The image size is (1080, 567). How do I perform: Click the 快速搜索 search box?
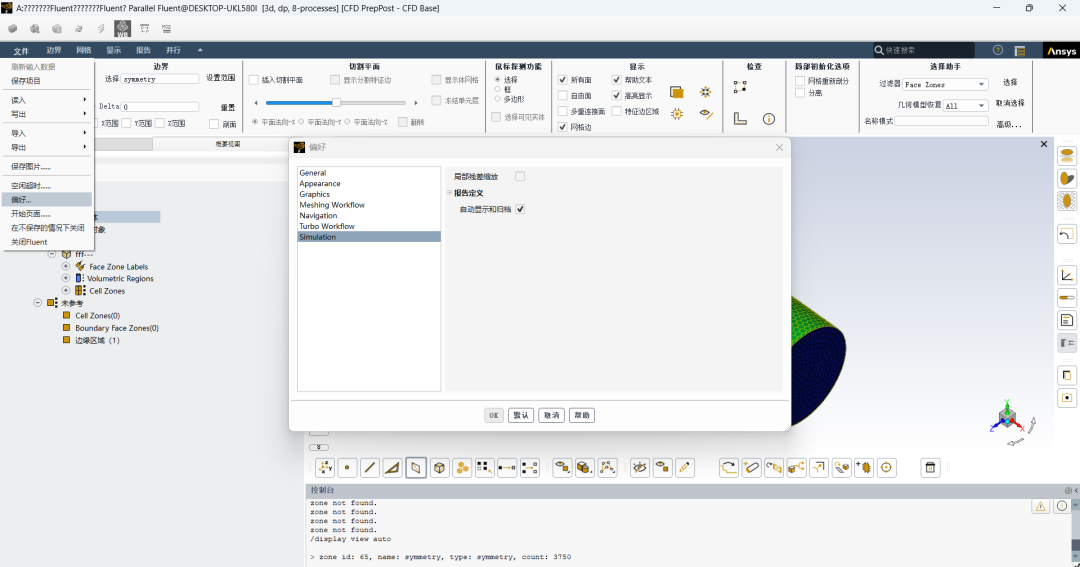point(924,50)
